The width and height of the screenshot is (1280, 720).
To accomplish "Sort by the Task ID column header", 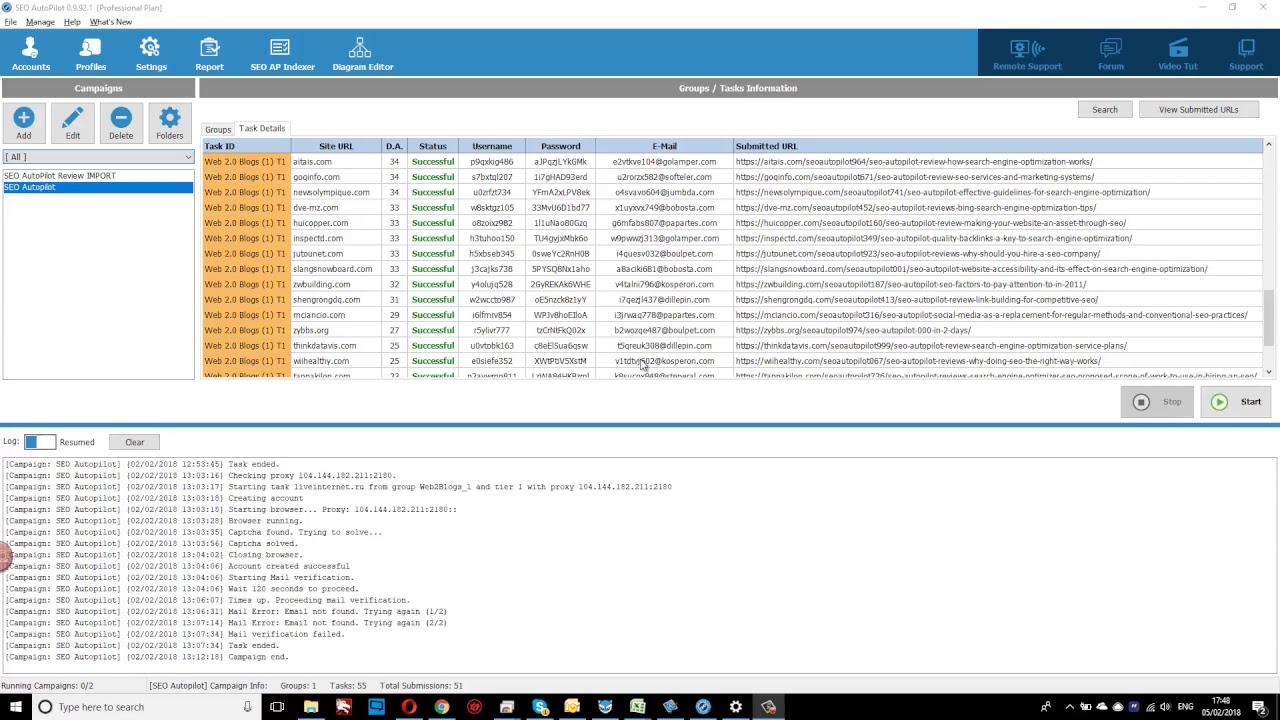I will [x=246, y=146].
